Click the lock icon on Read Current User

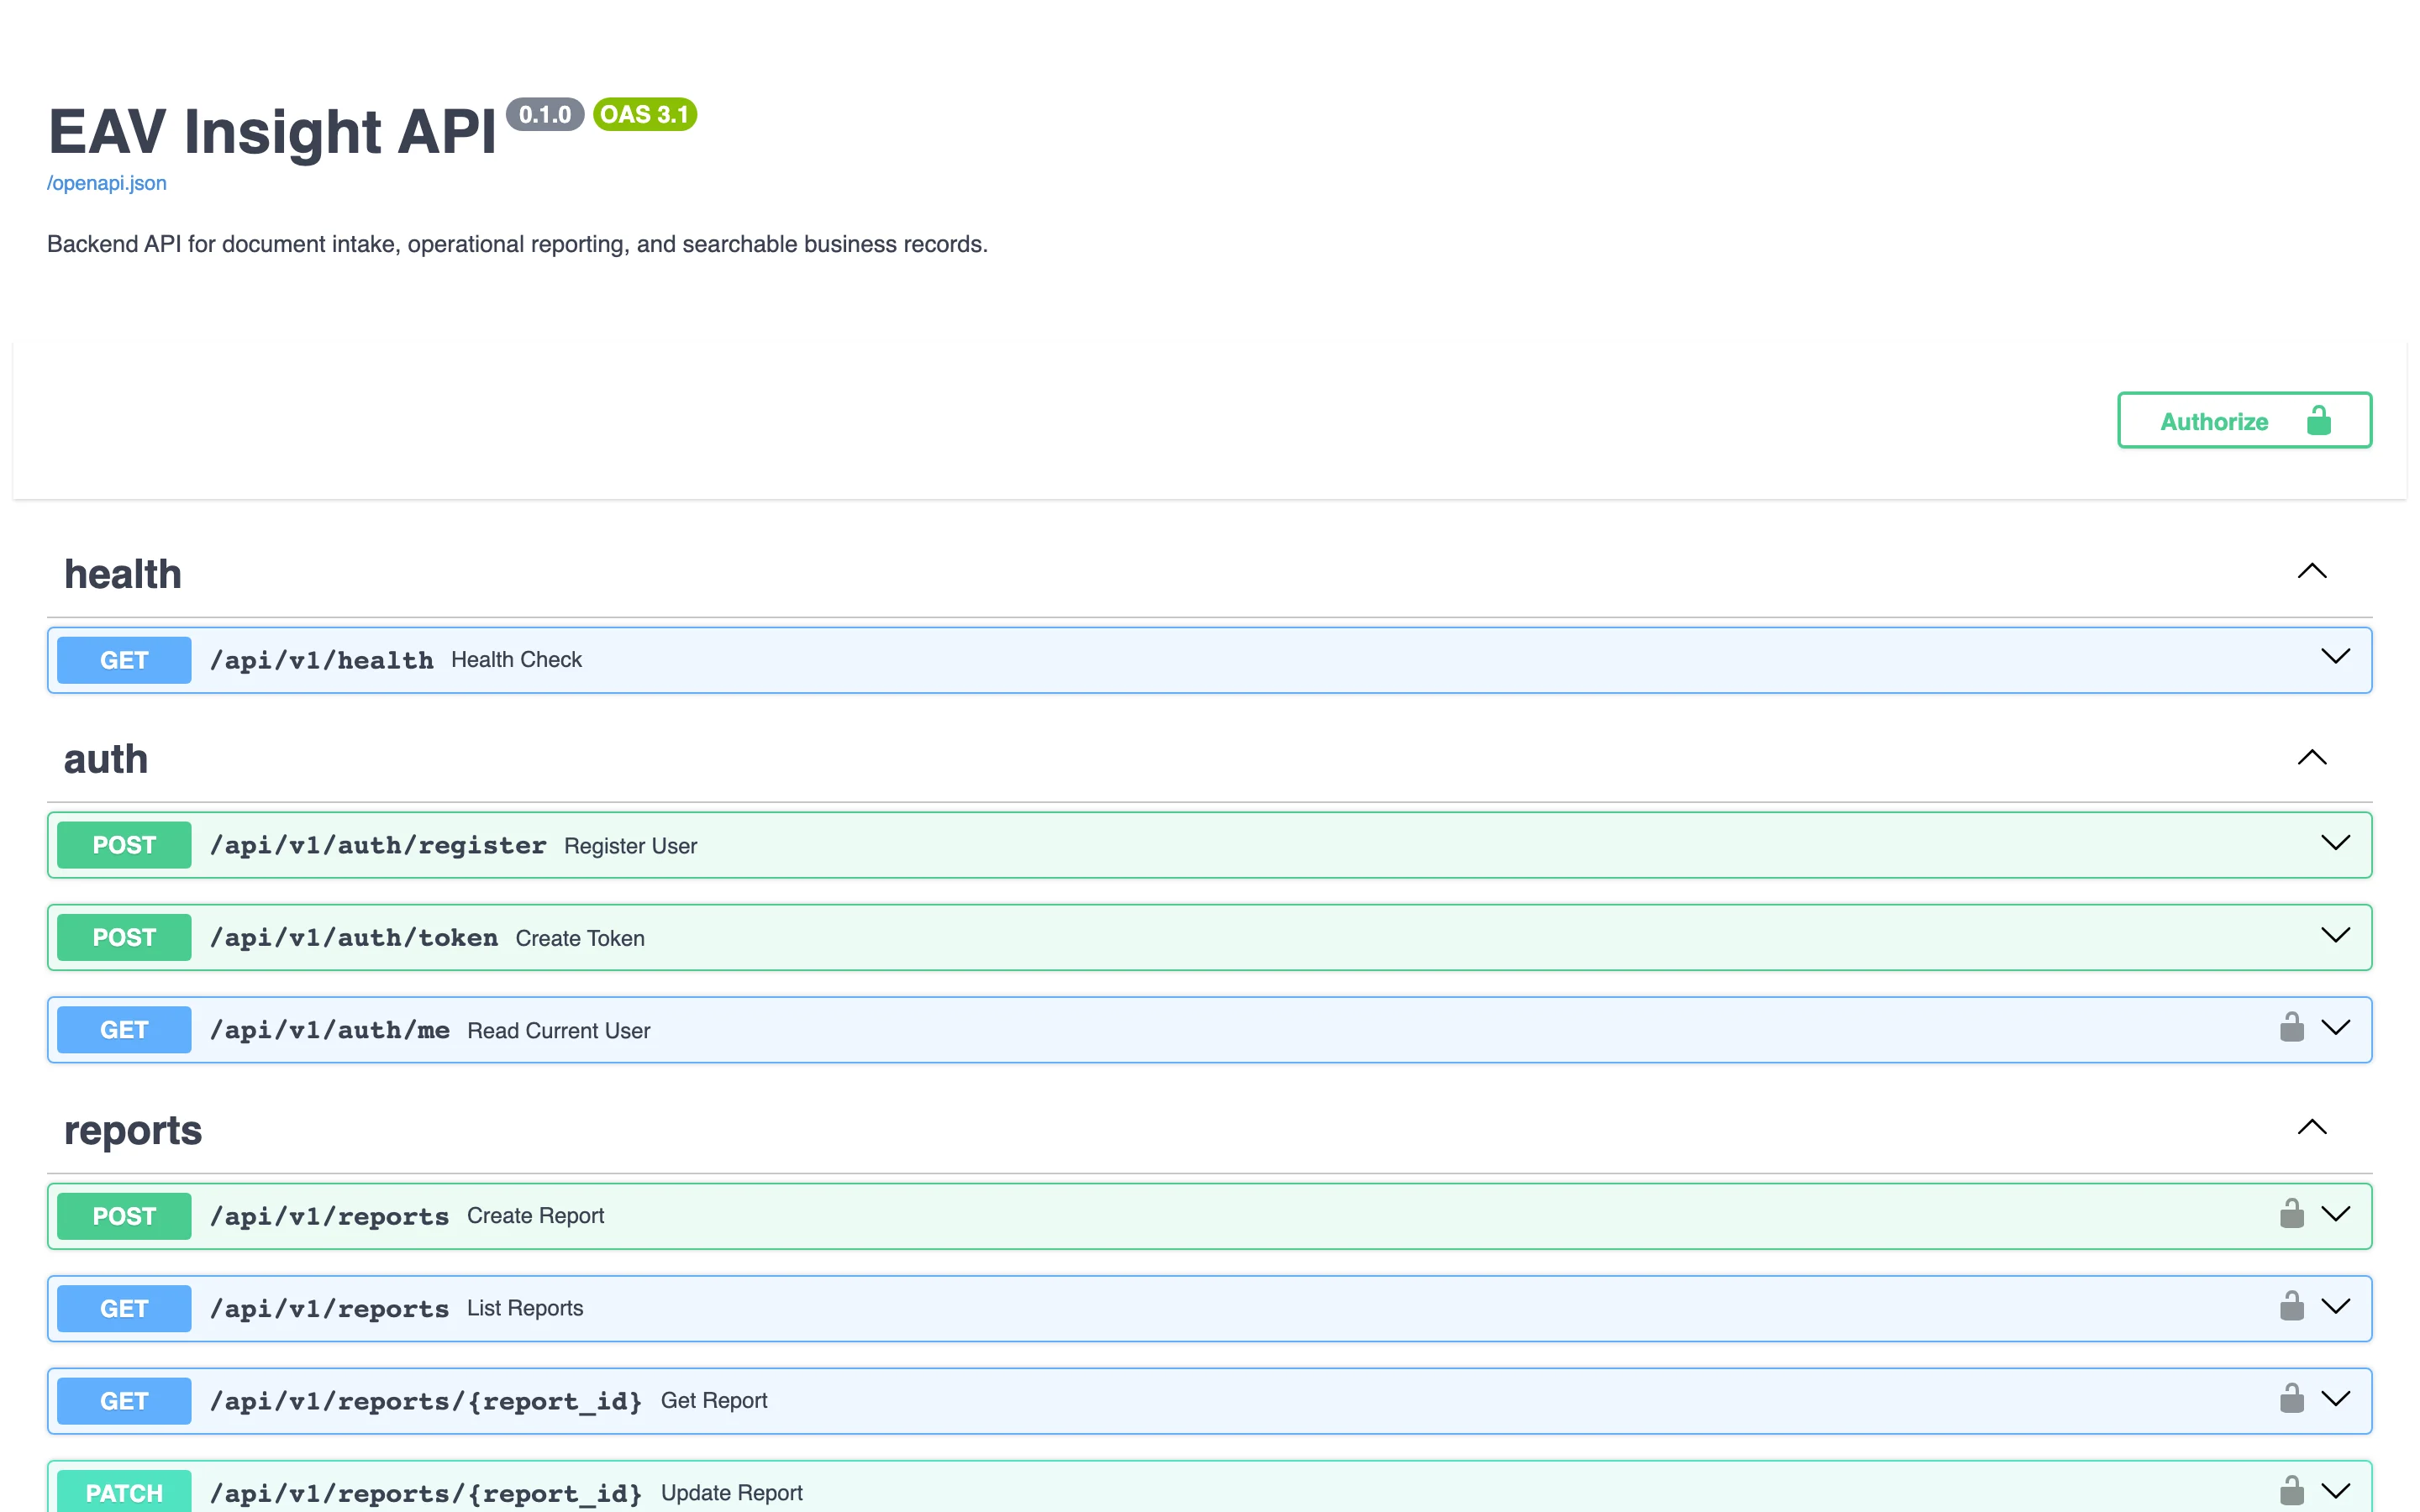[x=2292, y=1027]
